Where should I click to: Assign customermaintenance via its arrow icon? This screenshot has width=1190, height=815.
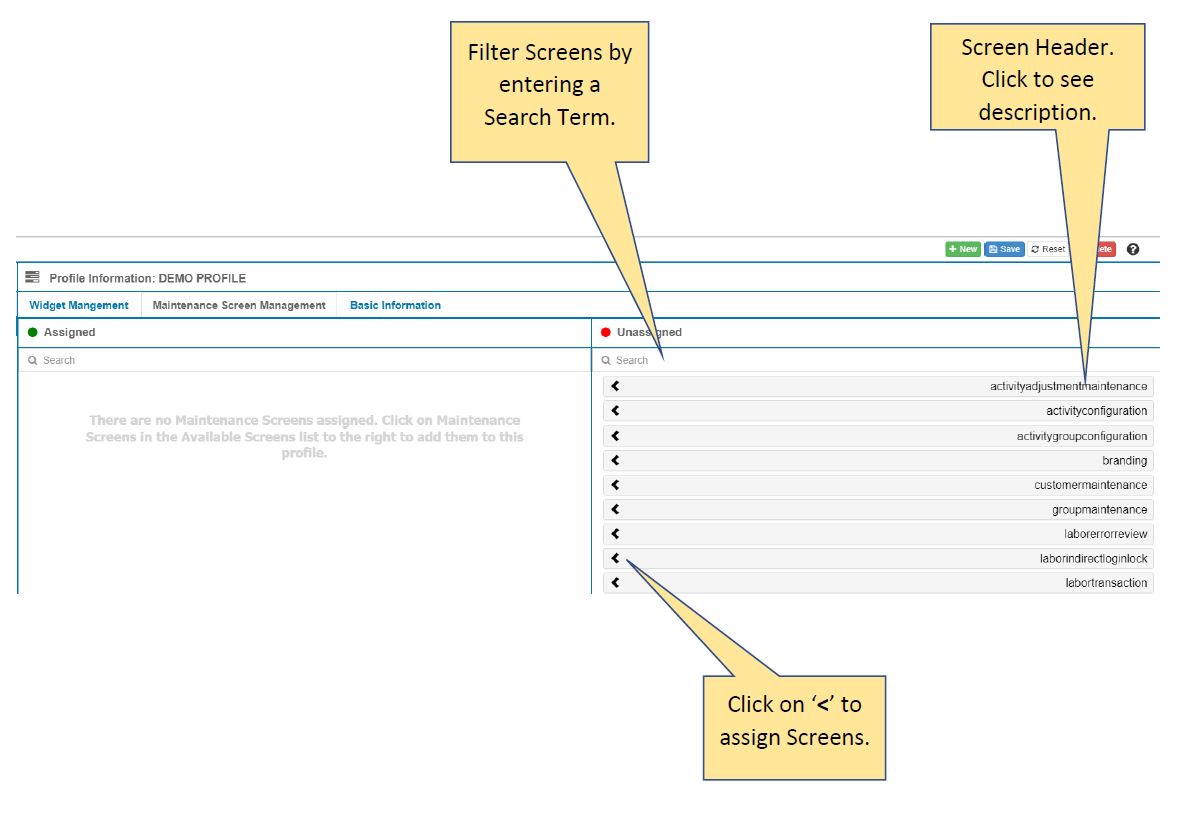click(x=615, y=485)
